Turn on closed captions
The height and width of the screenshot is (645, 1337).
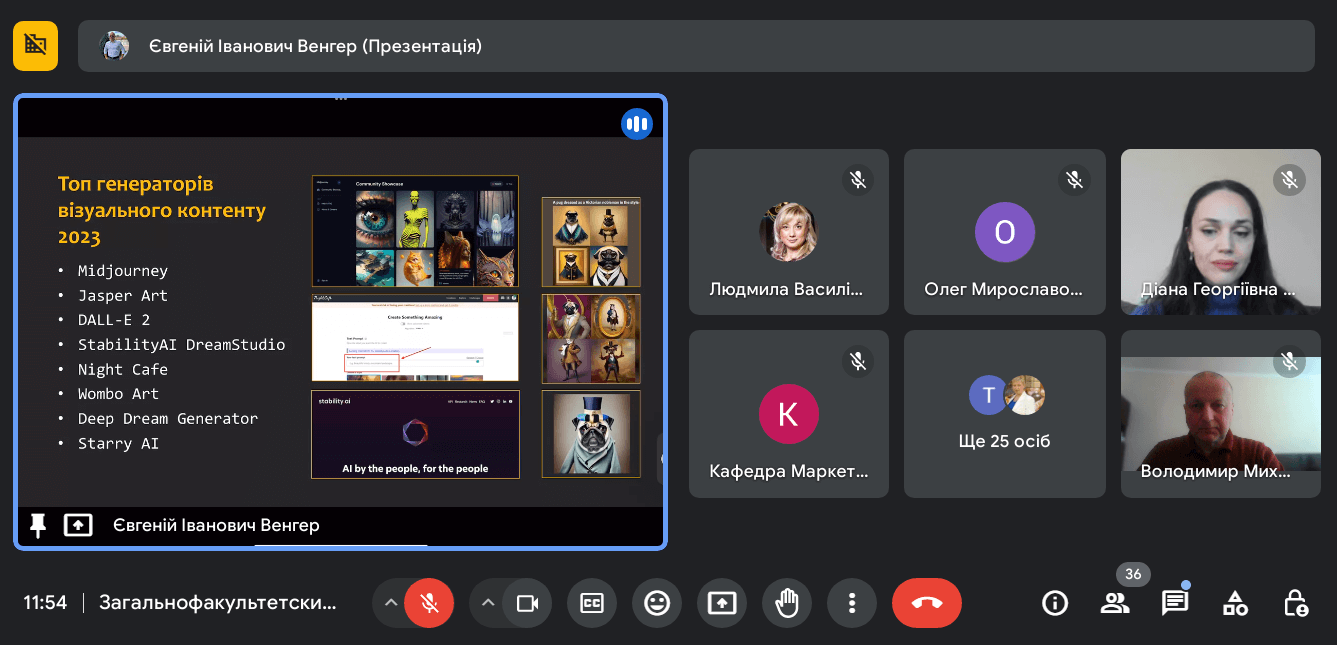click(x=592, y=603)
